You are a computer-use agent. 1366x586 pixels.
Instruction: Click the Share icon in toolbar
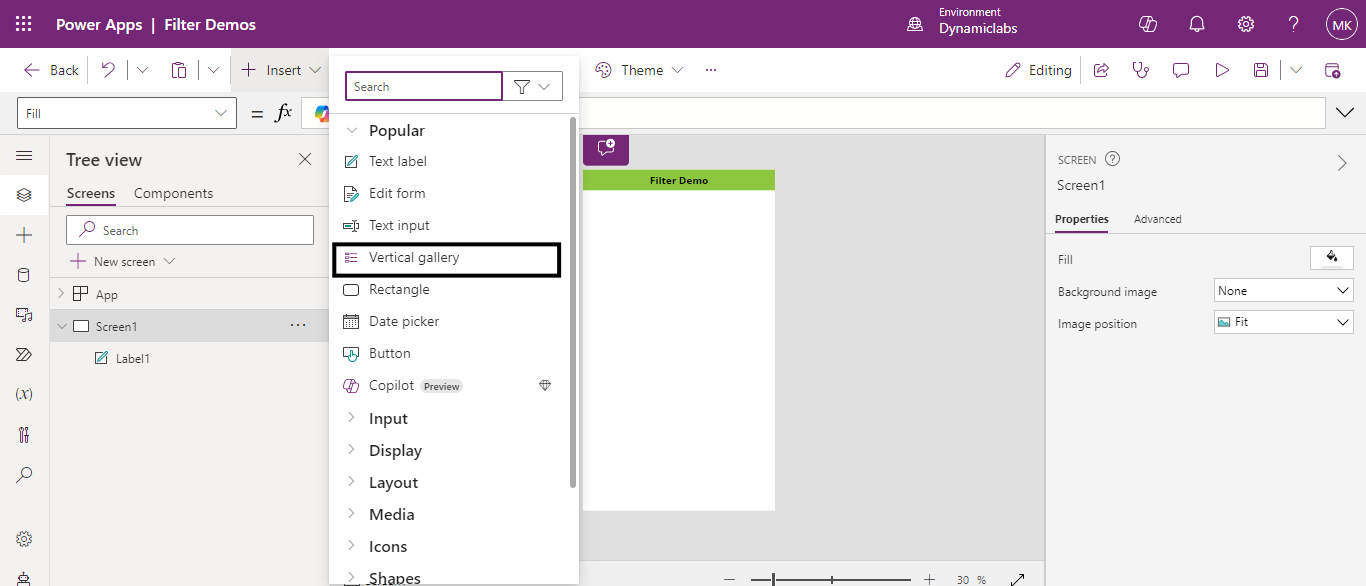pyautogui.click(x=1101, y=70)
